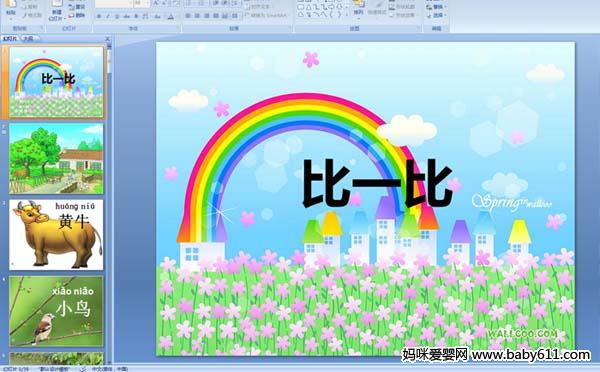Center the paragraph text
The width and height of the screenshot is (600, 372).
(197, 16)
